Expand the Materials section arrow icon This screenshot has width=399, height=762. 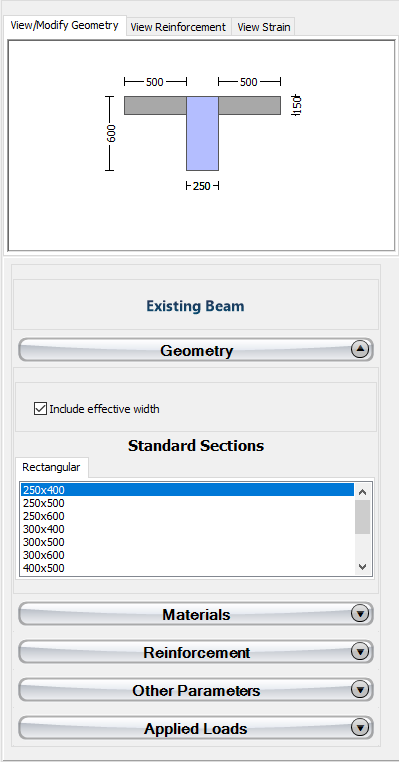coord(360,614)
